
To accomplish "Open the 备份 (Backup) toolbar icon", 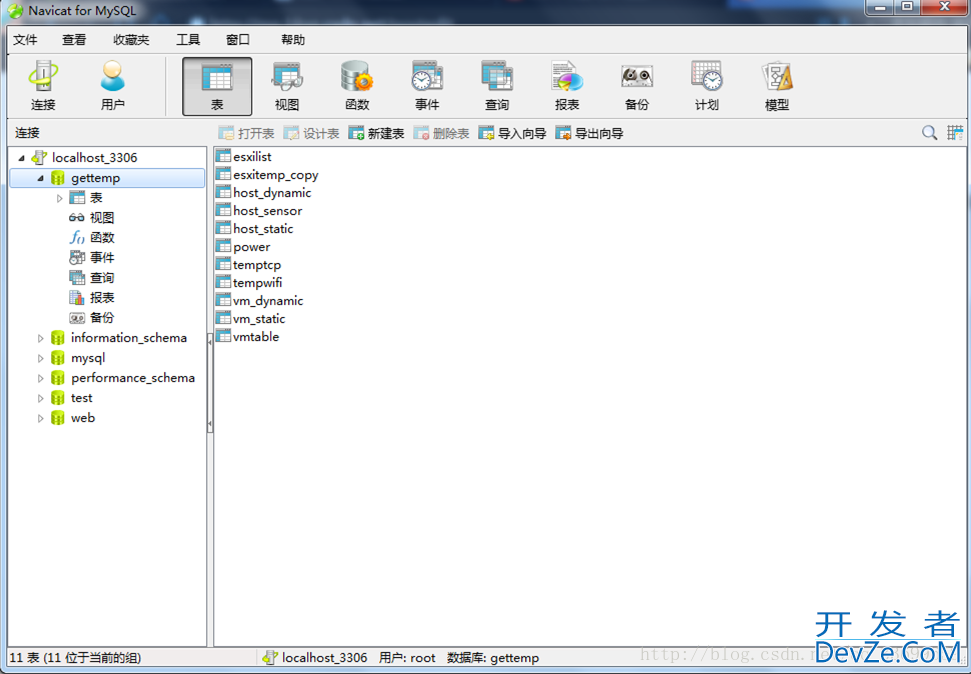I will tap(637, 86).
